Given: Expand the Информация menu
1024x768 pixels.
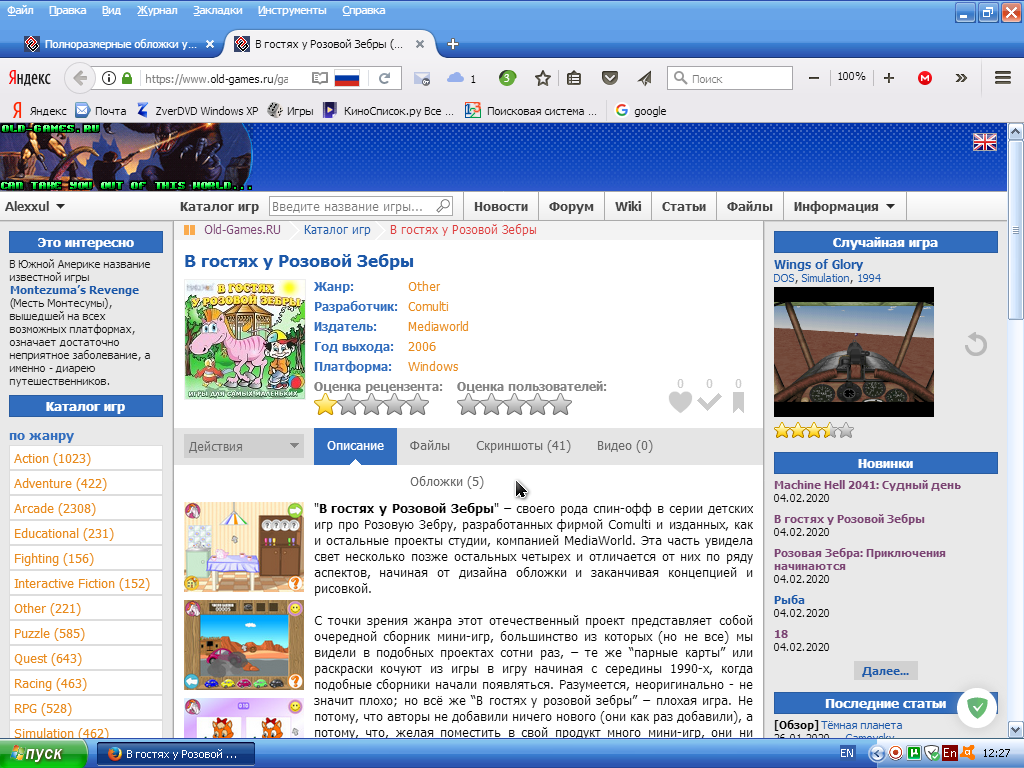Looking at the screenshot, I should [x=844, y=206].
